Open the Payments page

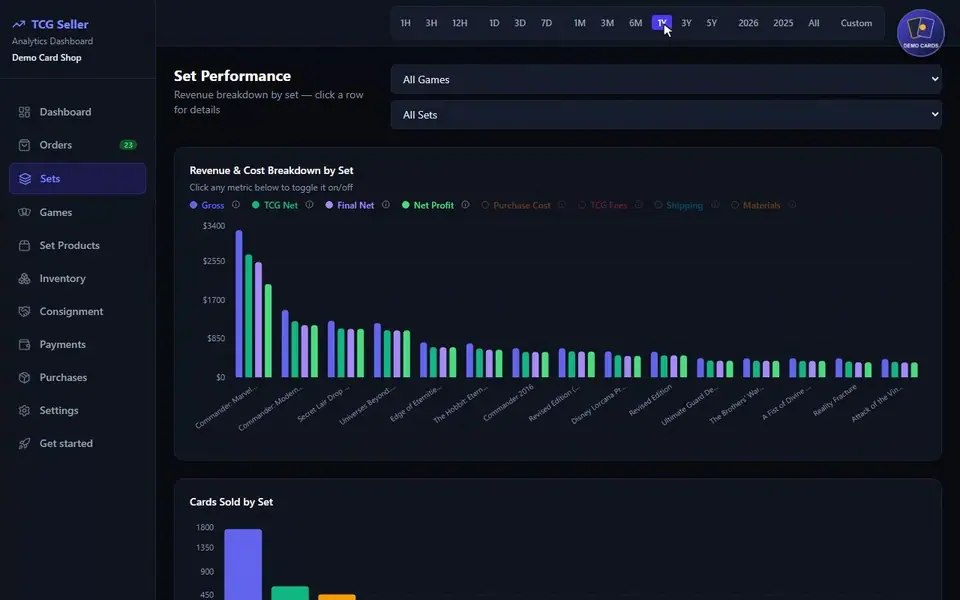pyautogui.click(x=77, y=345)
